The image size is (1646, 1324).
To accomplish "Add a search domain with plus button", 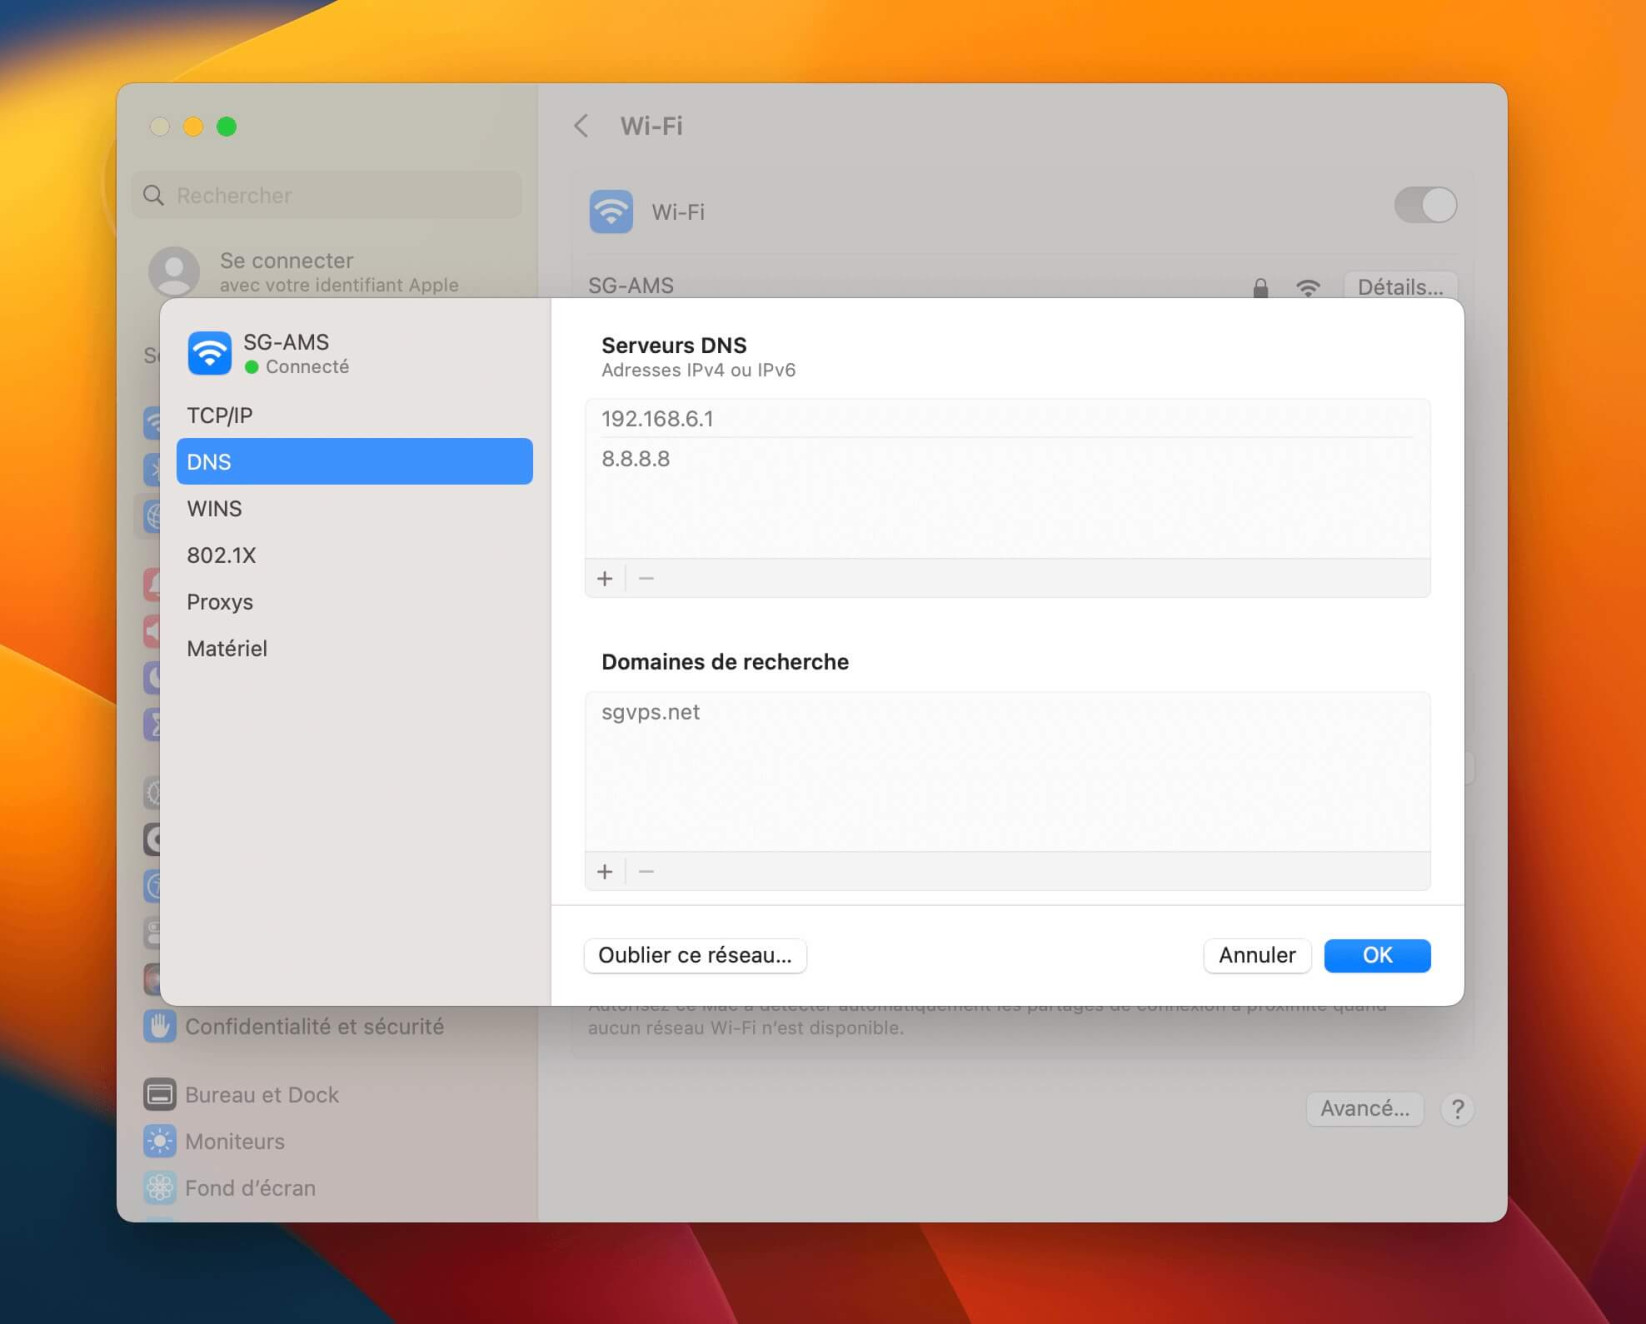I will pos(605,871).
